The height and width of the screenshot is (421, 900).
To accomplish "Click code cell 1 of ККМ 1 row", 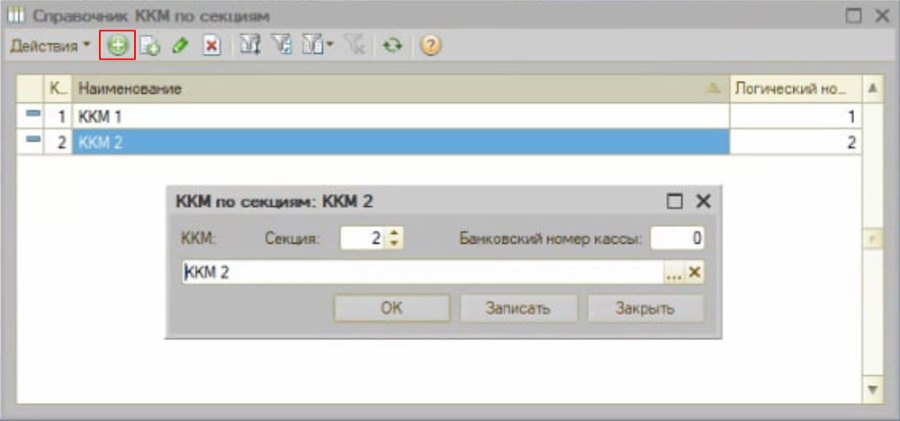I will point(59,117).
